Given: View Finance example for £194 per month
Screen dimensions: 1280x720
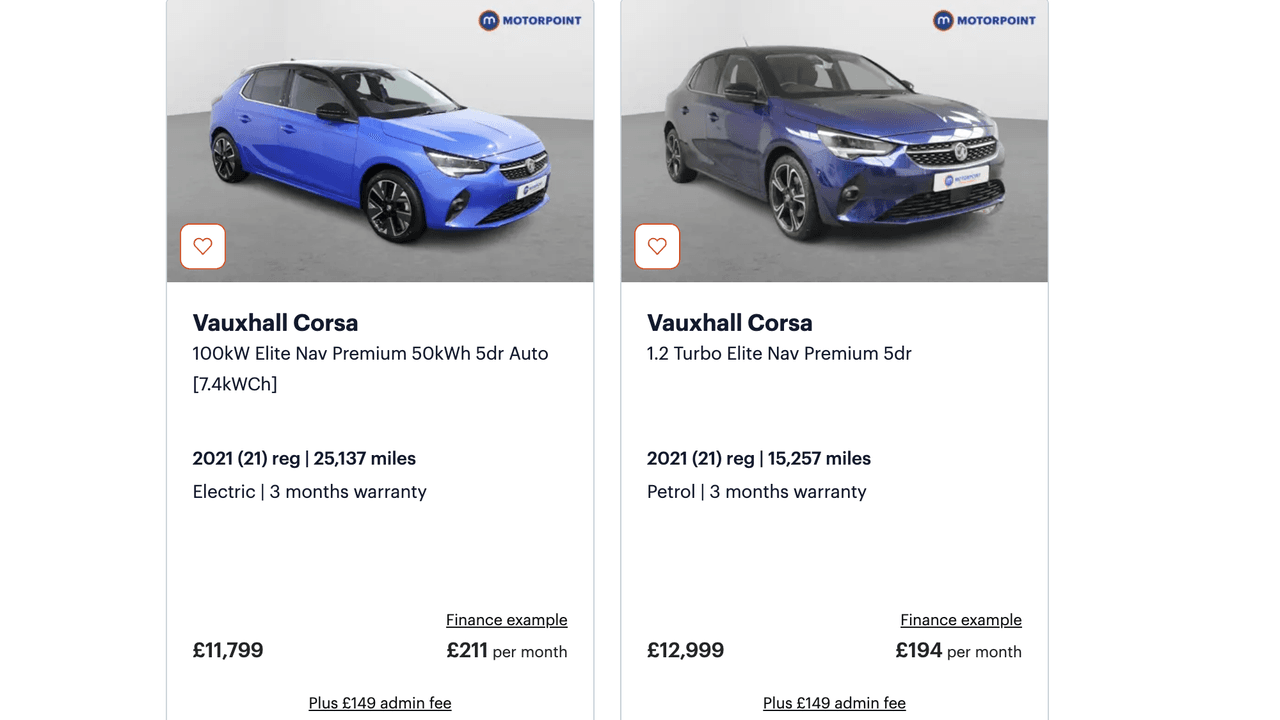Looking at the screenshot, I should [x=960, y=620].
